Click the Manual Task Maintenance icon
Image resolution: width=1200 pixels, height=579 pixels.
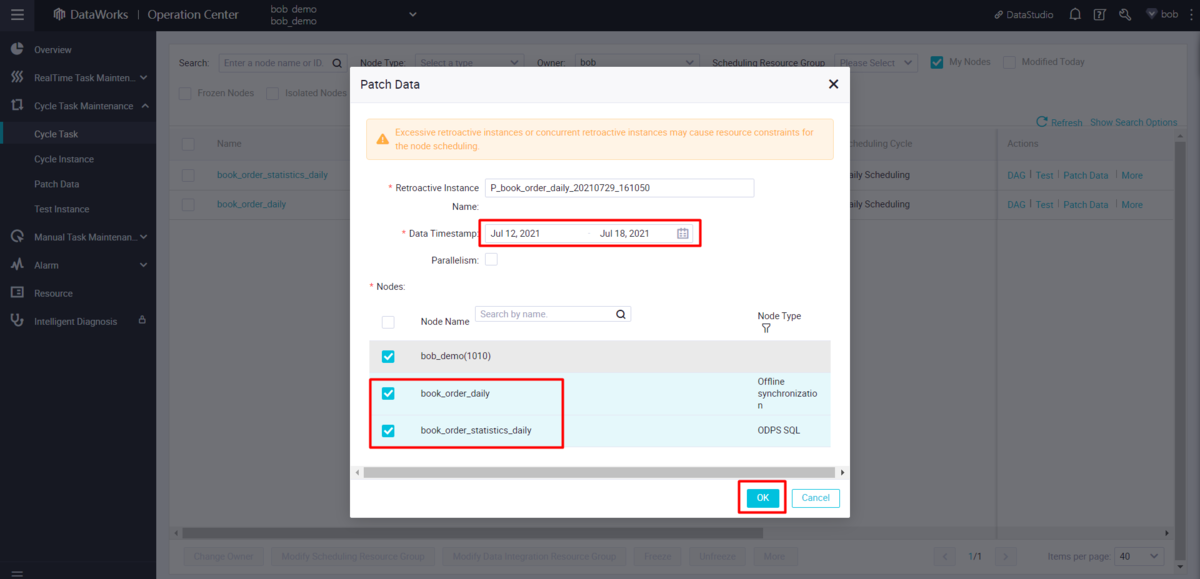[x=17, y=237]
